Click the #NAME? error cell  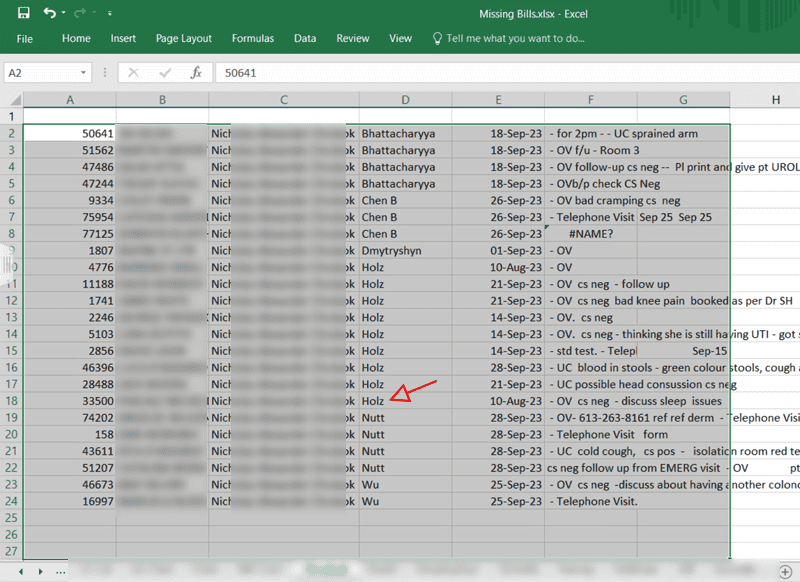click(x=590, y=234)
